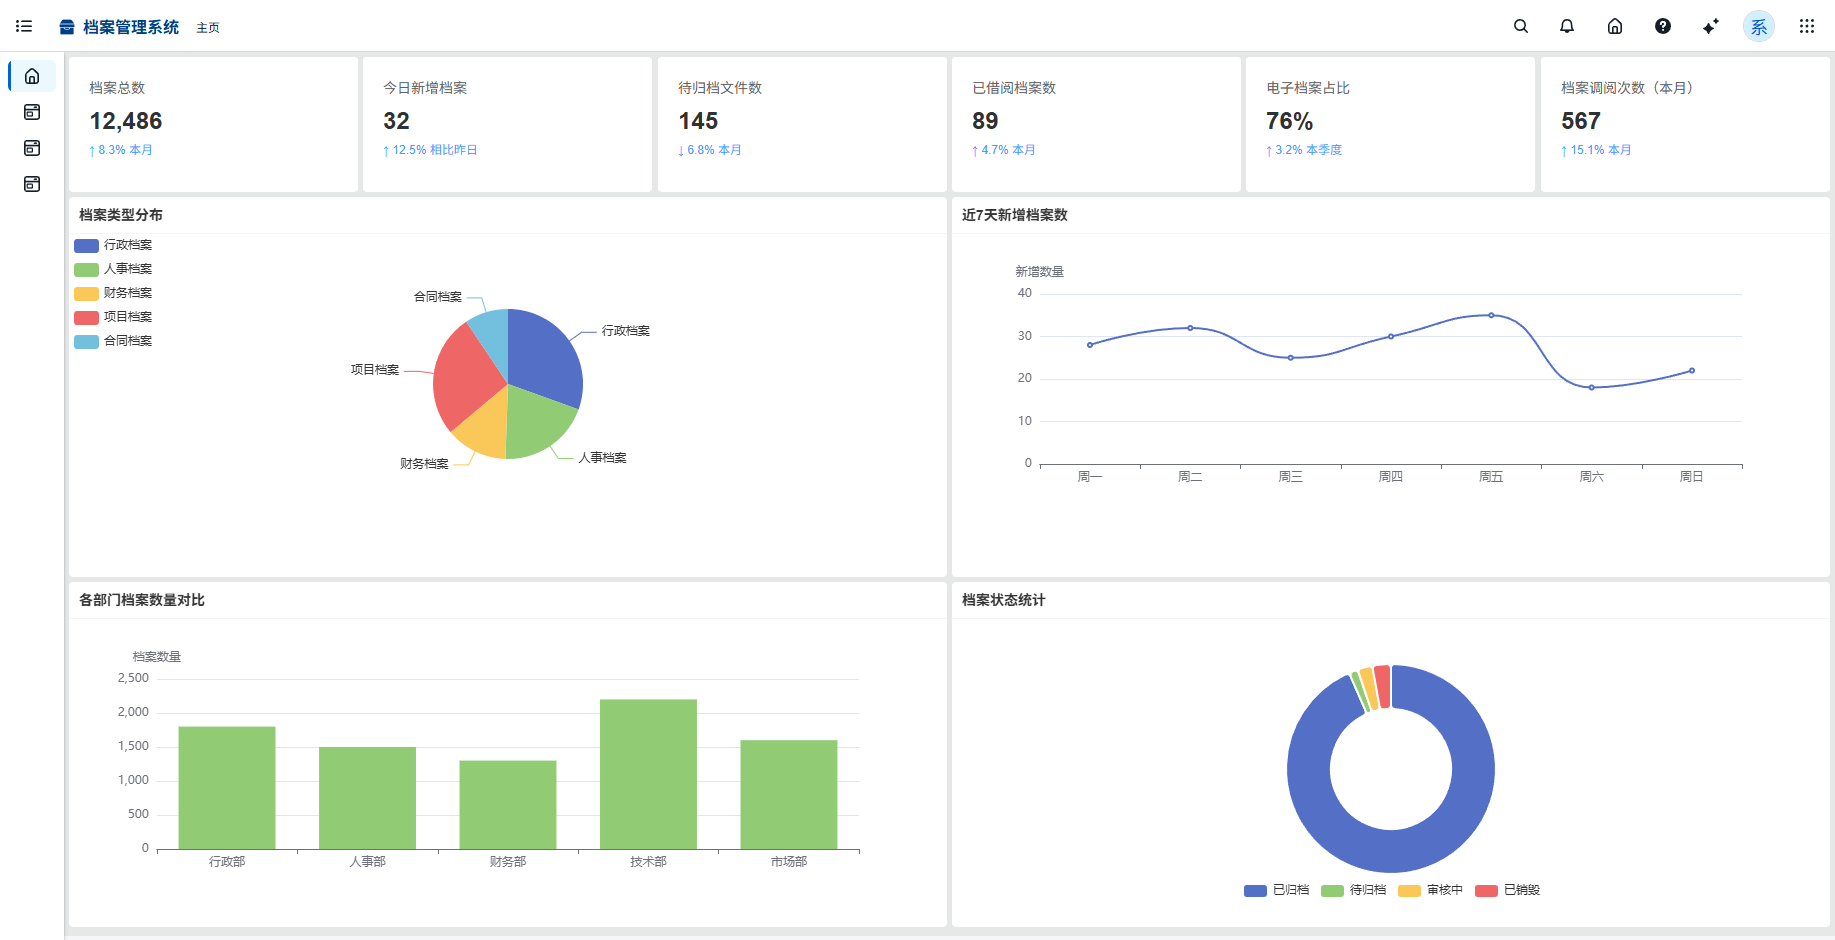The height and width of the screenshot is (940, 1835).
Task: Launch the AI sparkle assistant icon
Action: (1710, 27)
